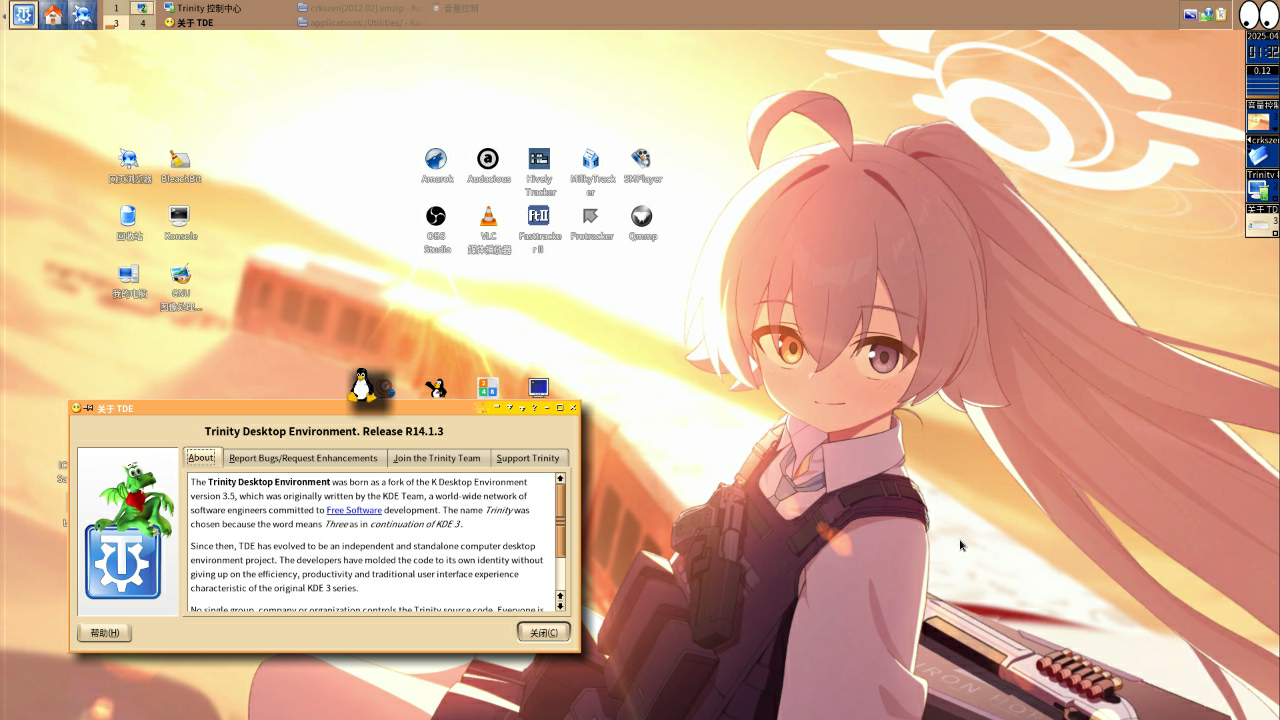The image size is (1280, 720).
Task: Open the OBS Studio desktop icon
Action: 436,230
